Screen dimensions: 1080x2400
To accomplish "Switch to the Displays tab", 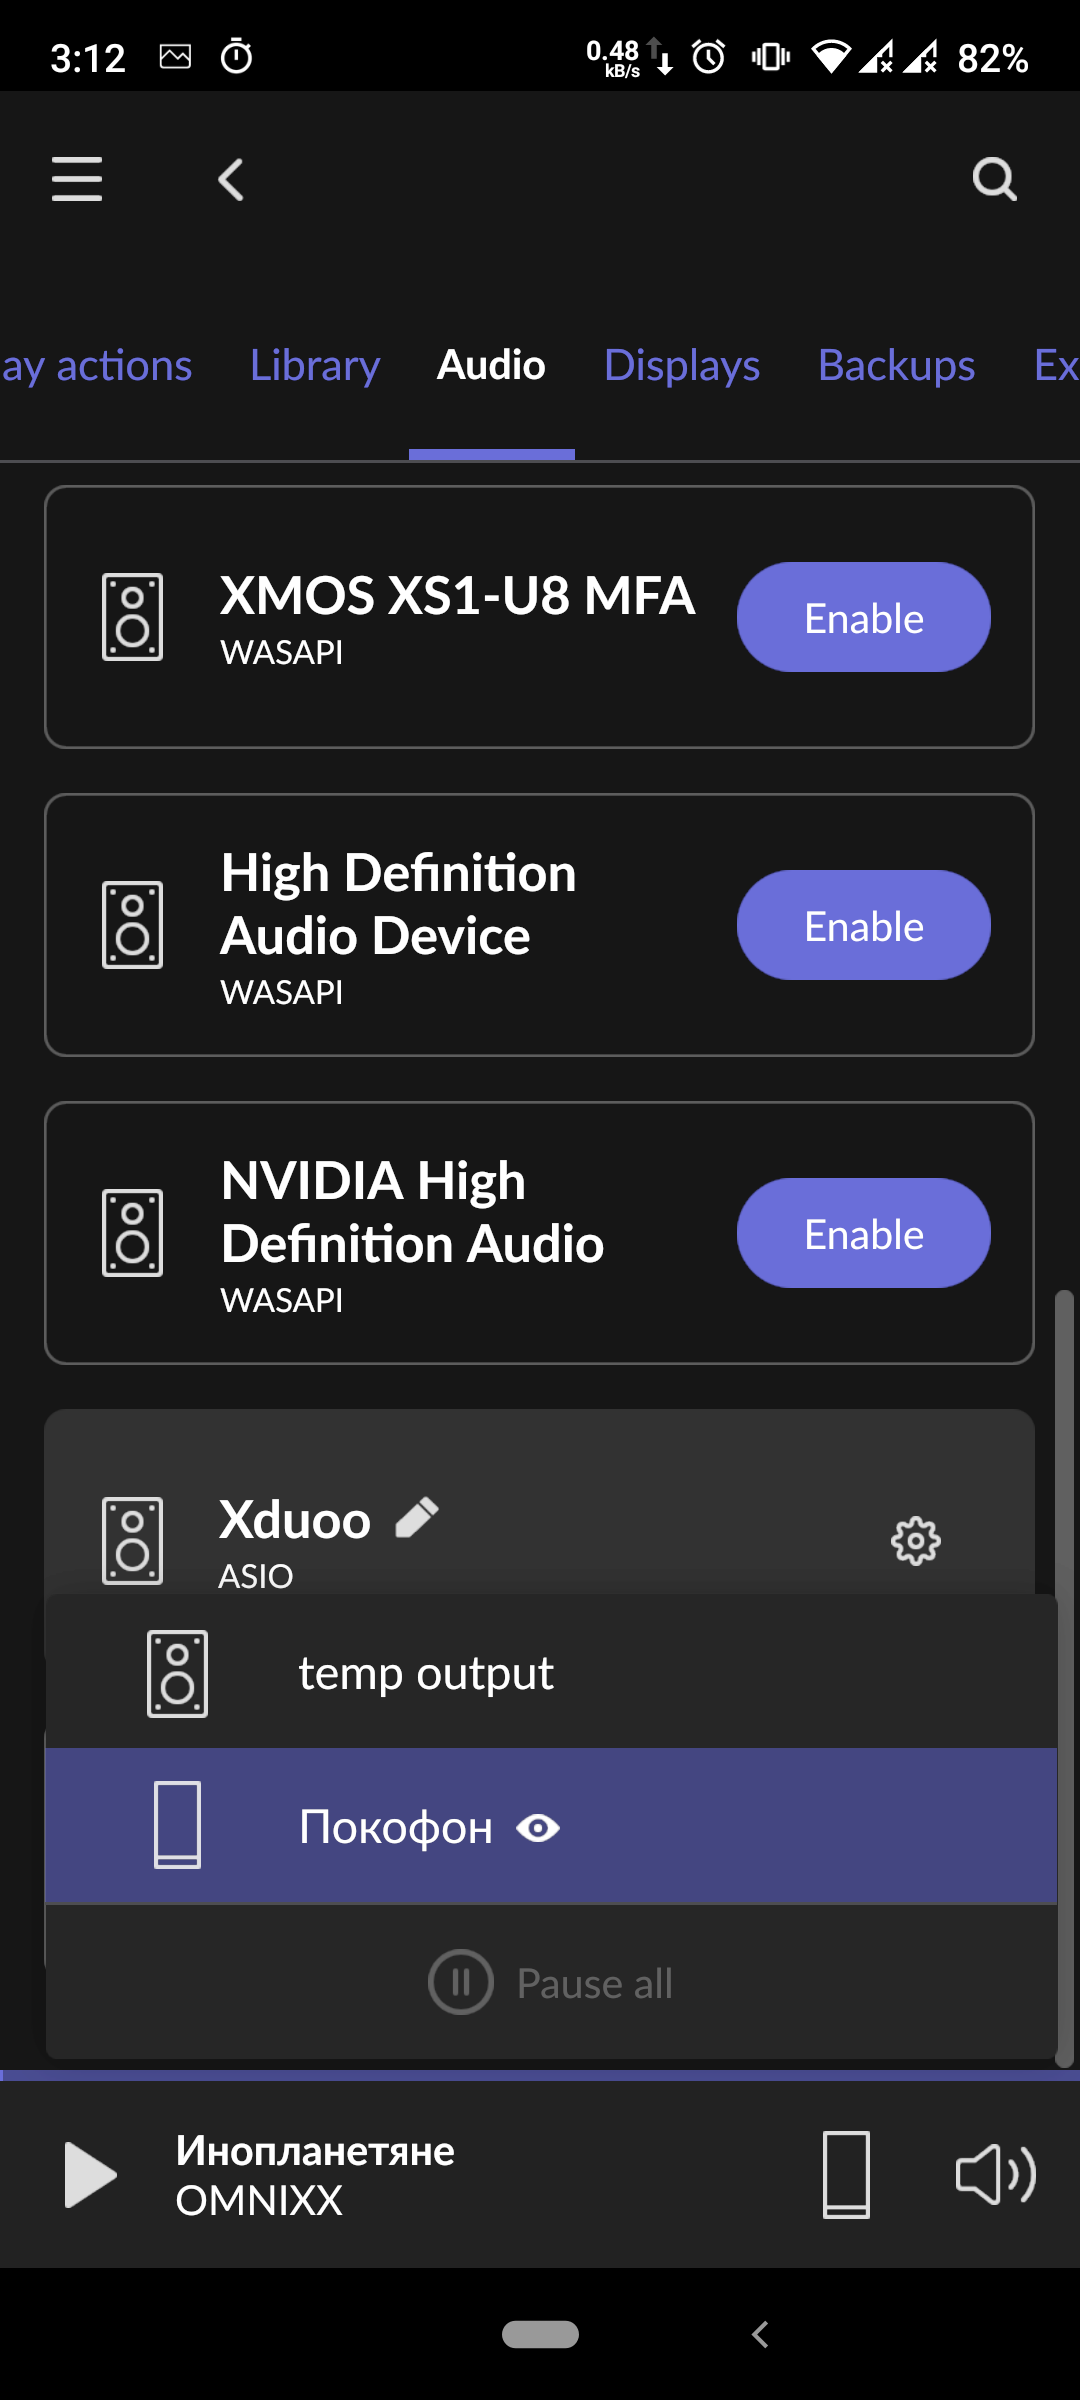I will [682, 366].
